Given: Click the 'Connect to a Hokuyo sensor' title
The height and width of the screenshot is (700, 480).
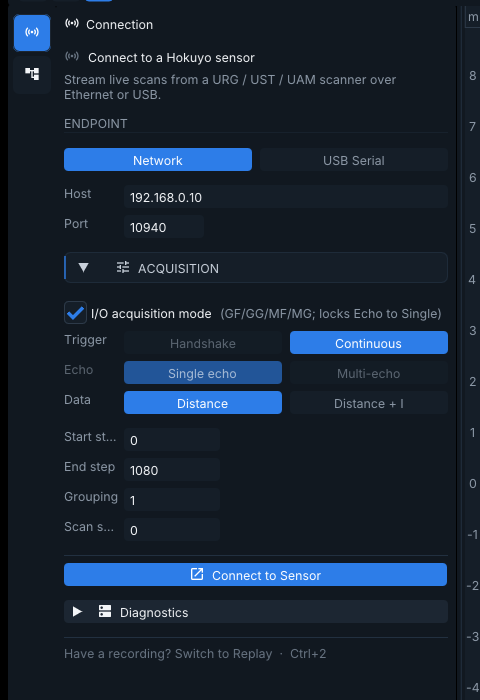Looking at the screenshot, I should coord(171,58).
